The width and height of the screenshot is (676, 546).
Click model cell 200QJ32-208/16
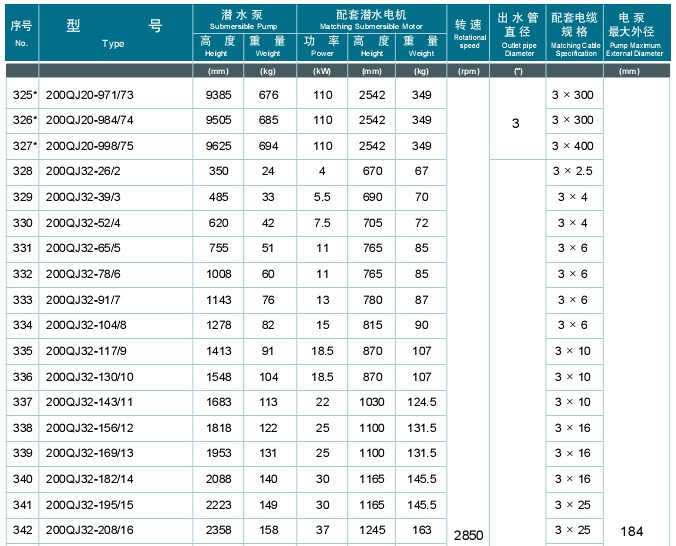(97, 529)
